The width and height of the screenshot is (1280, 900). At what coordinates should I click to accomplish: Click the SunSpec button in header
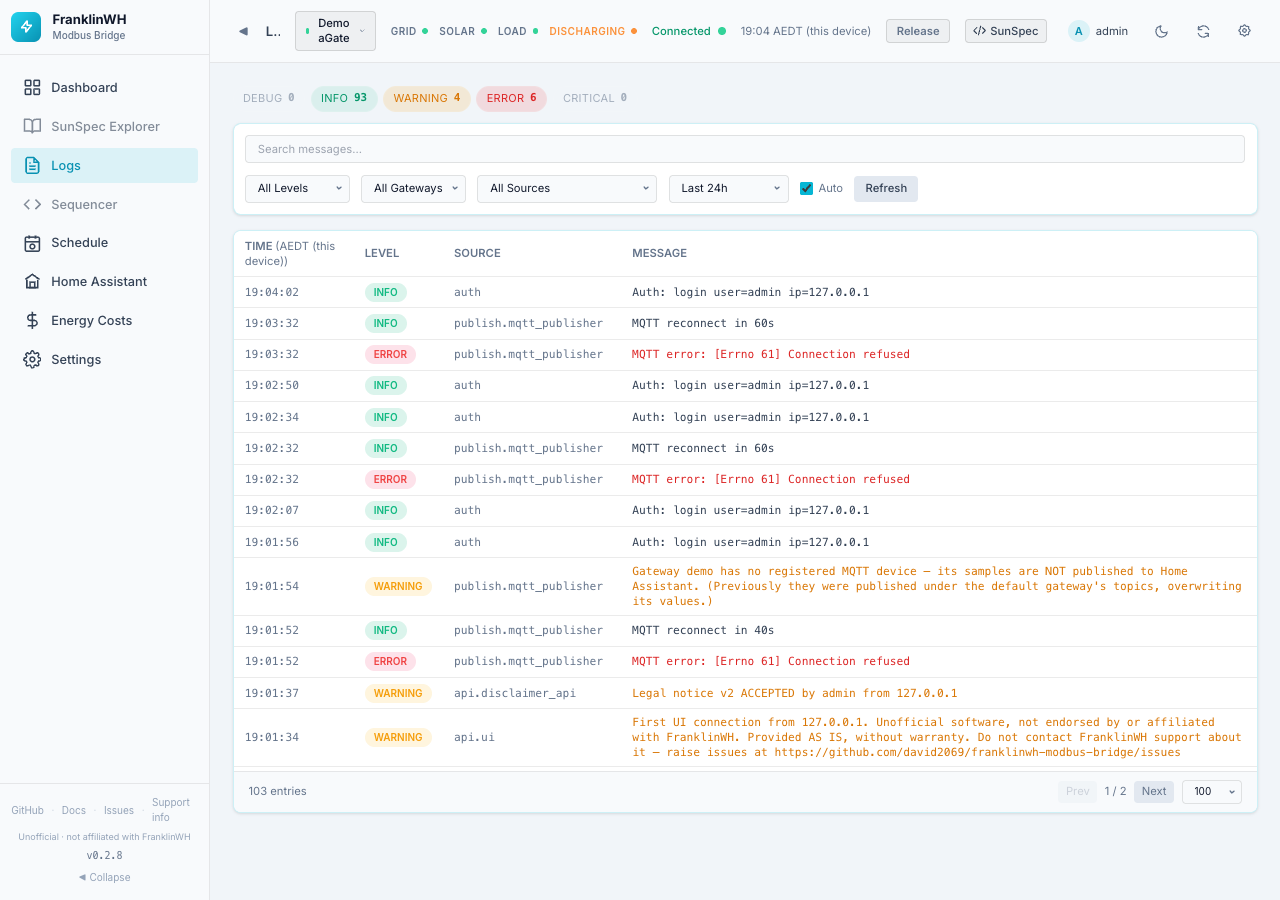(1006, 31)
